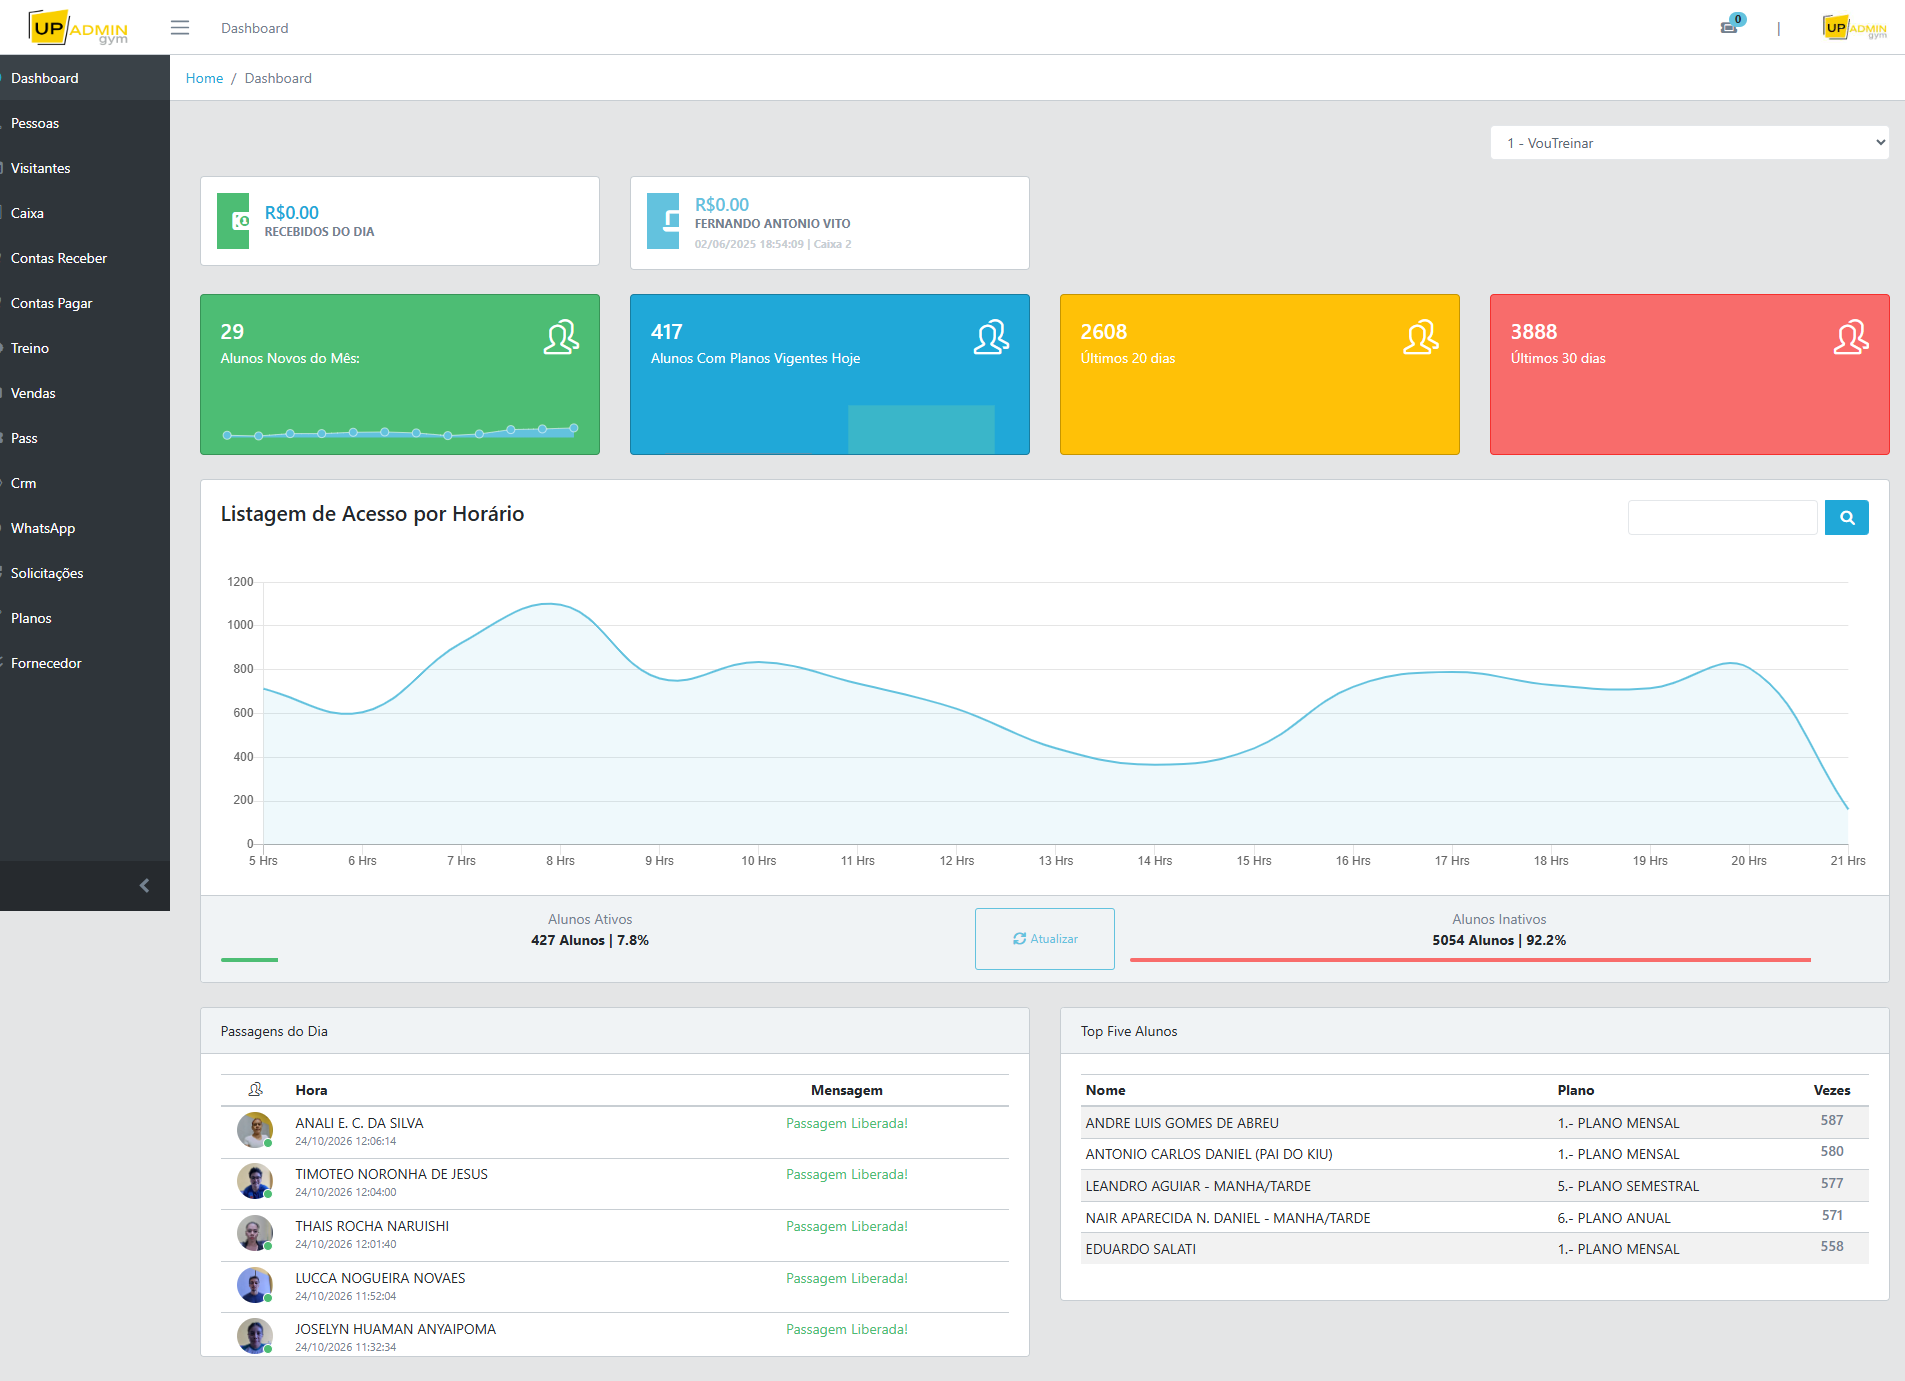Select Andre Luis Gomes de Abreu row
The width and height of the screenshot is (1905, 1381).
tap(1474, 1123)
